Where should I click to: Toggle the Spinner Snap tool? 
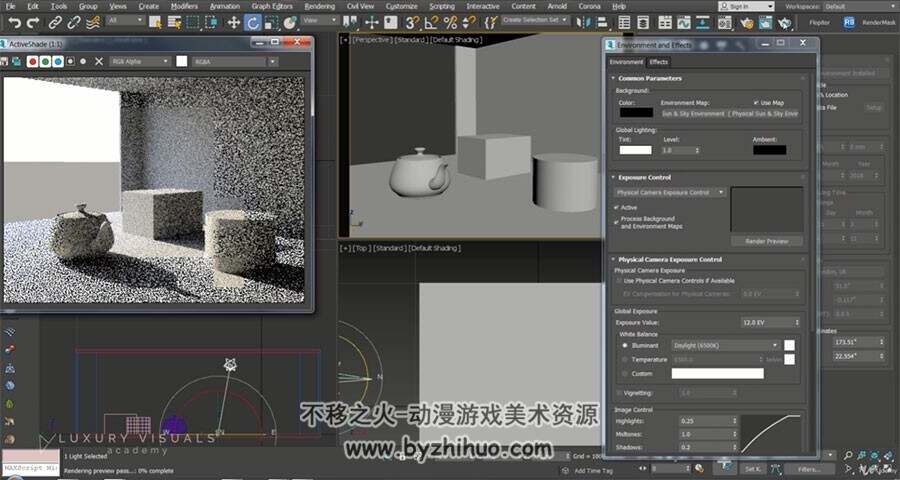point(469,22)
